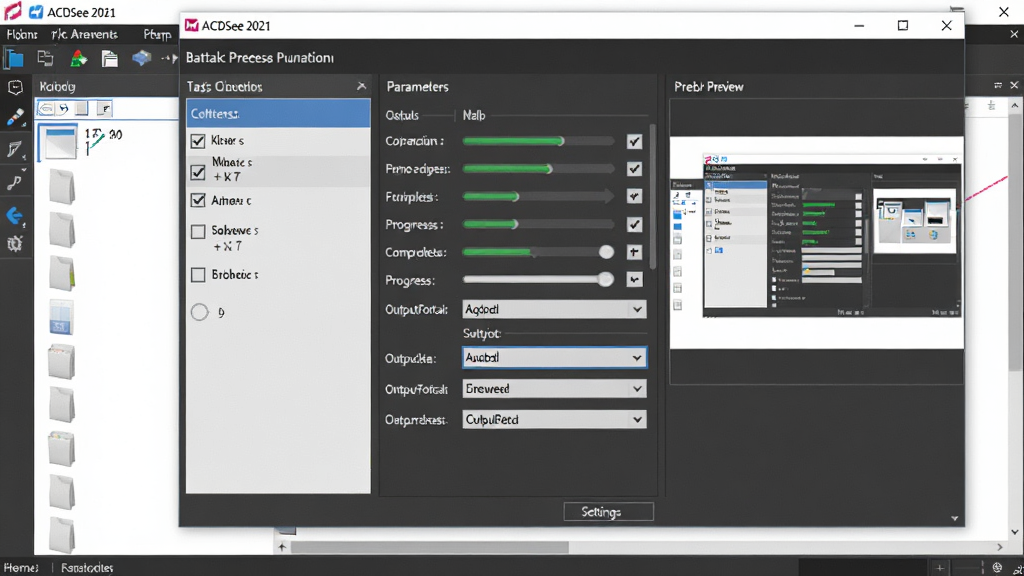Toggle checkbox on Progress row above Completes
This screenshot has height=576, width=1024.
pos(634,224)
